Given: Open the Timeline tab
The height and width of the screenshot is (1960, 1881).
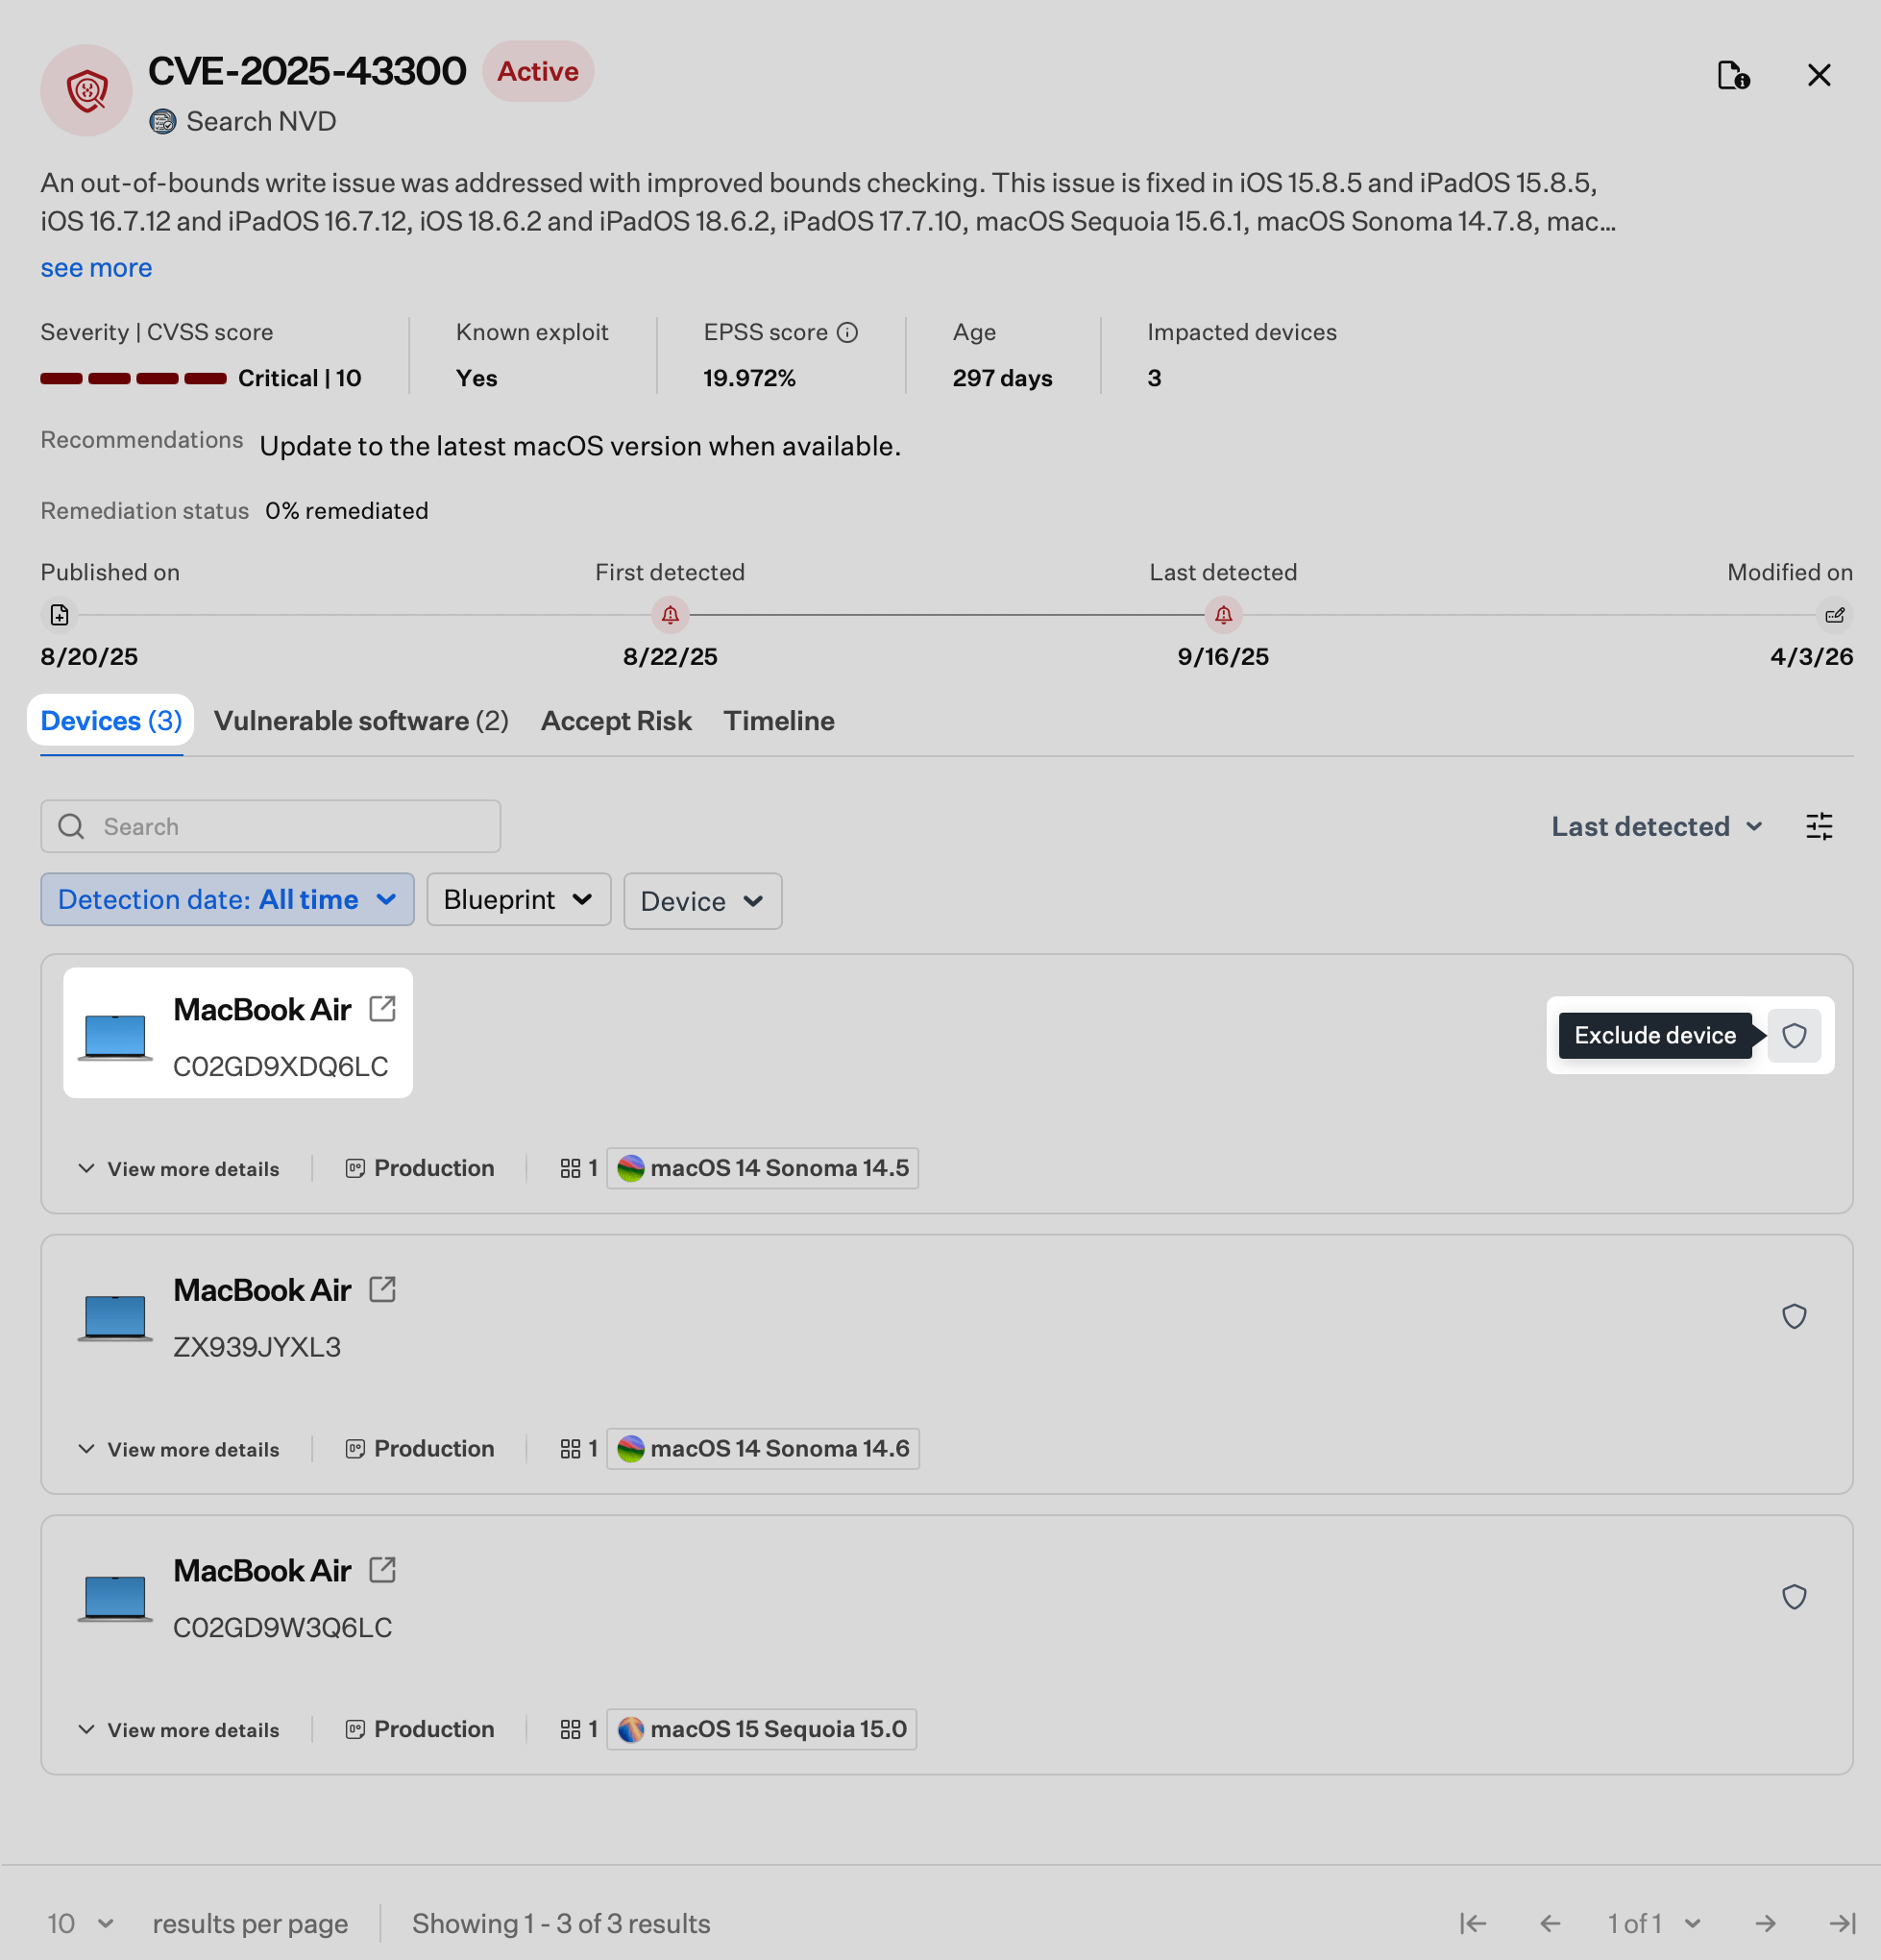Looking at the screenshot, I should tap(779, 720).
